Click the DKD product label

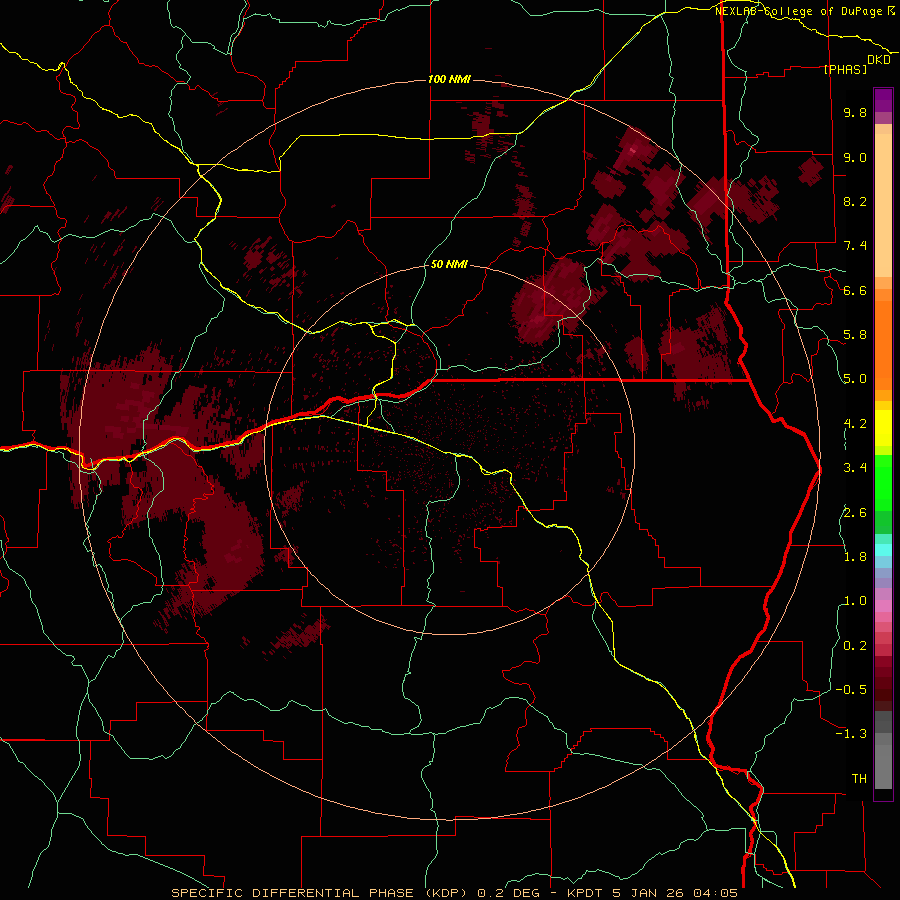coord(879,60)
